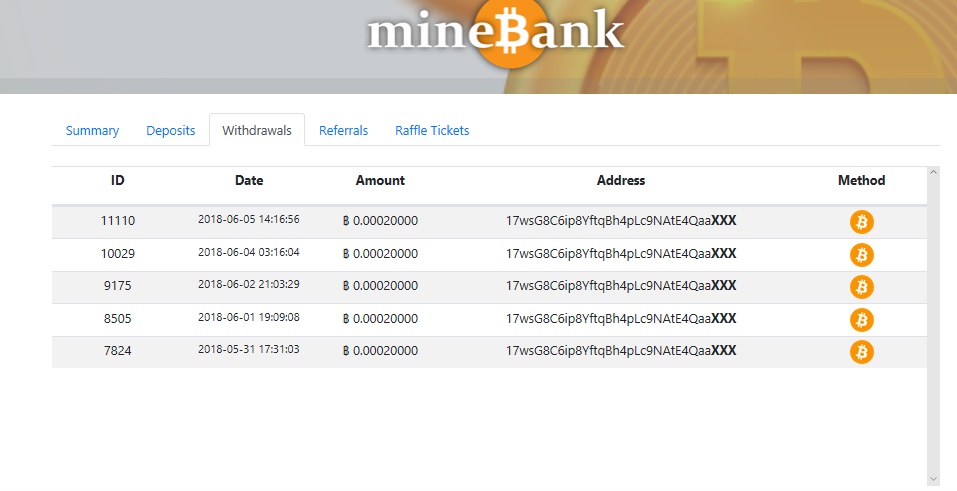Click the Address column header
957x491 pixels.
pyautogui.click(x=621, y=180)
